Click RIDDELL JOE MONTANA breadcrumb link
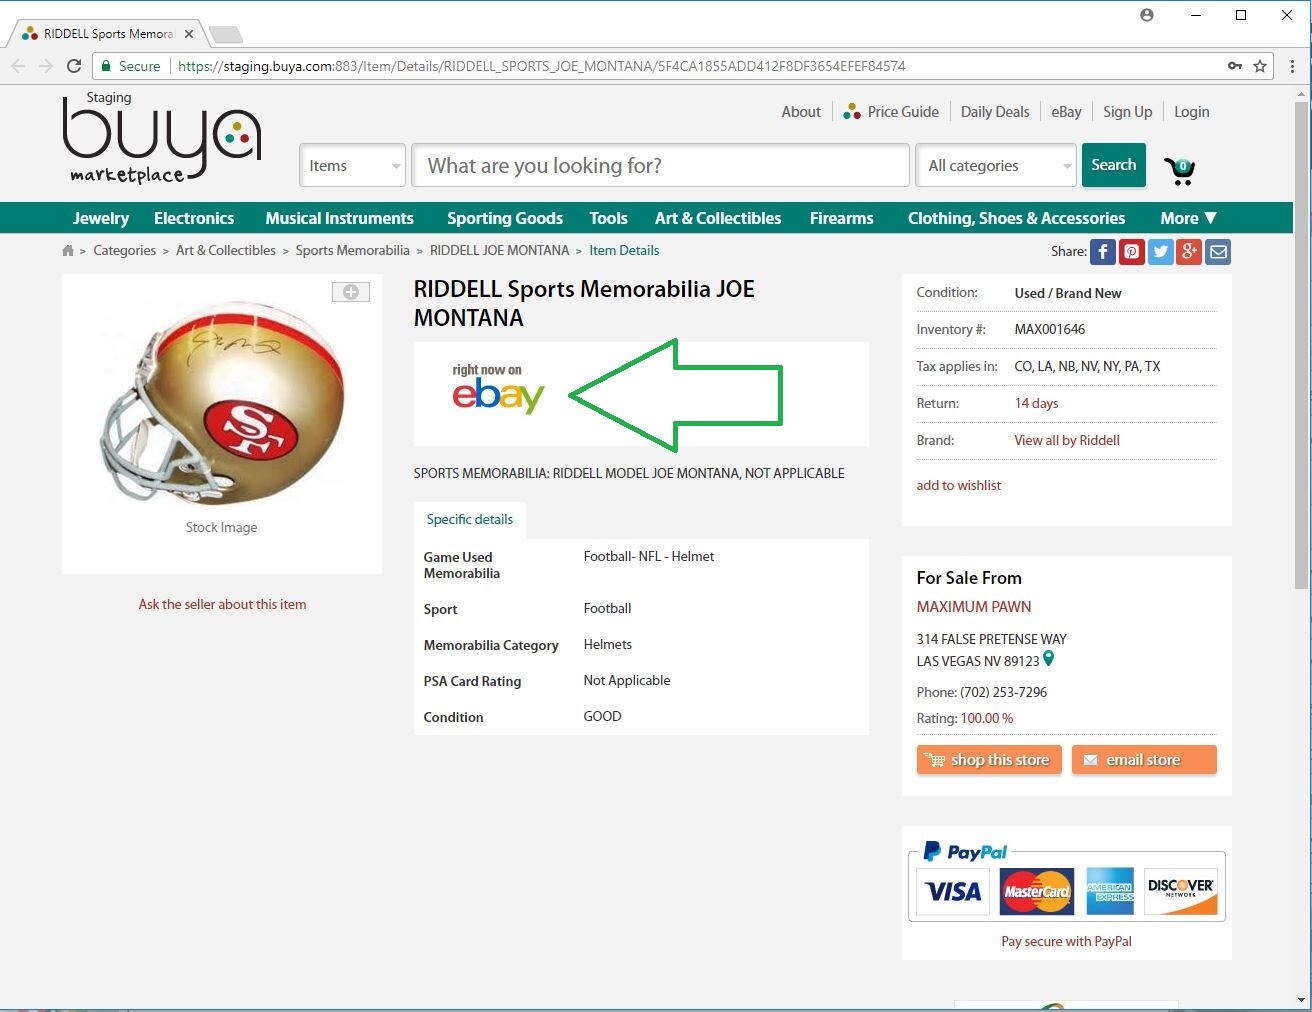 point(499,251)
